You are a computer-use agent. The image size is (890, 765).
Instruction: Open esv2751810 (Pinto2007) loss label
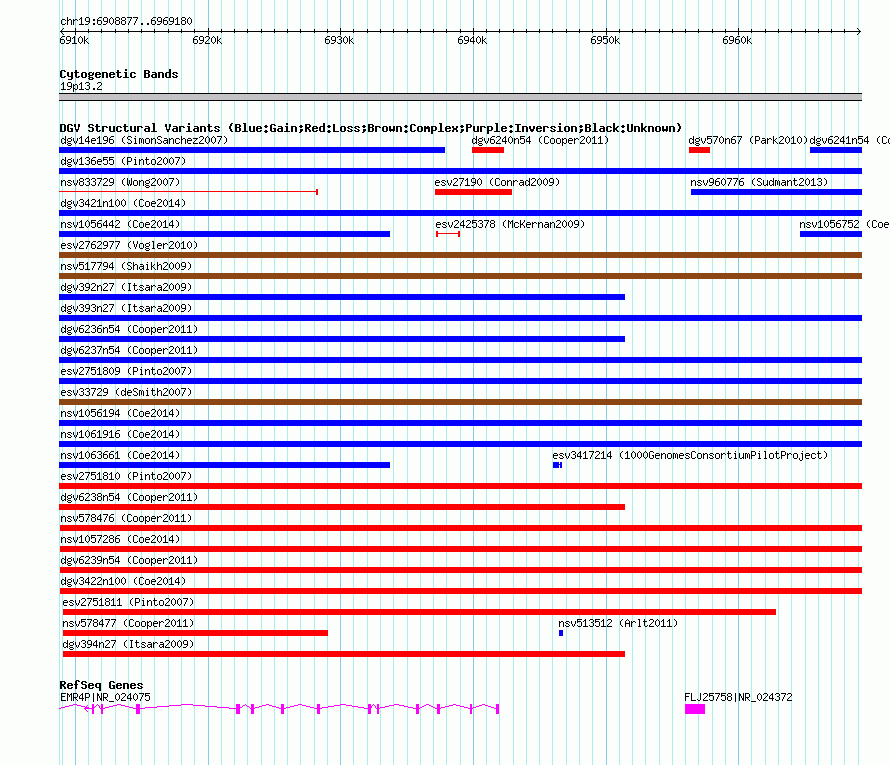(x=126, y=476)
